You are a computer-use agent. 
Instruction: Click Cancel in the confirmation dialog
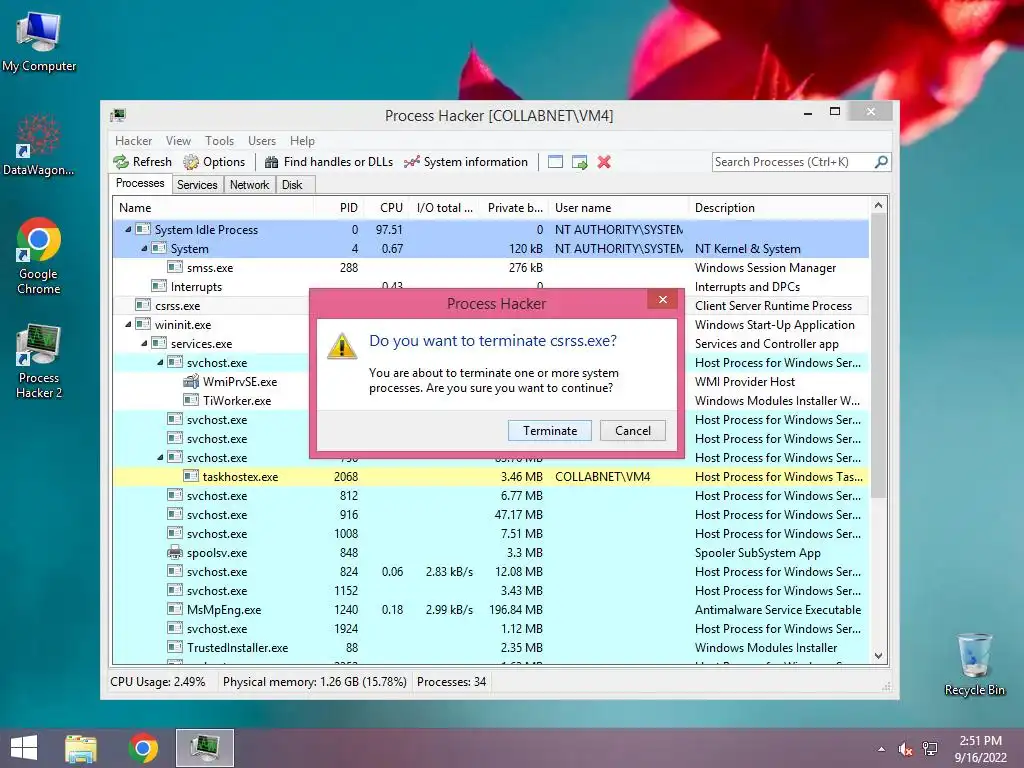pos(633,430)
